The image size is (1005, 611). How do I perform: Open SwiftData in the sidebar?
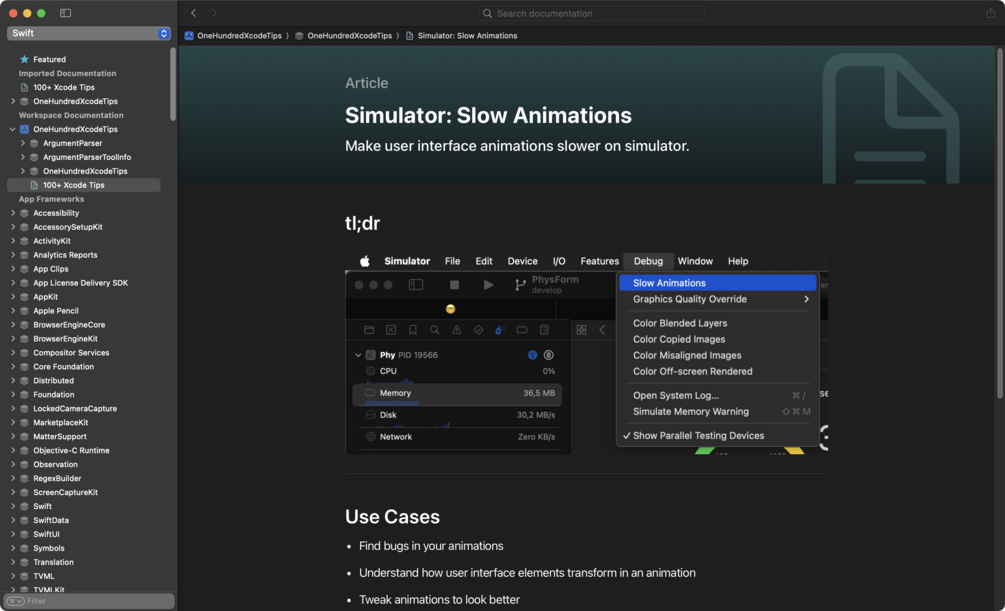(x=51, y=521)
